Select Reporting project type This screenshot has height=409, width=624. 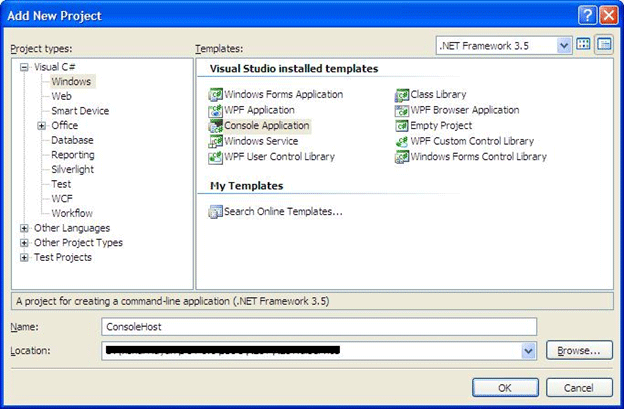(x=73, y=155)
